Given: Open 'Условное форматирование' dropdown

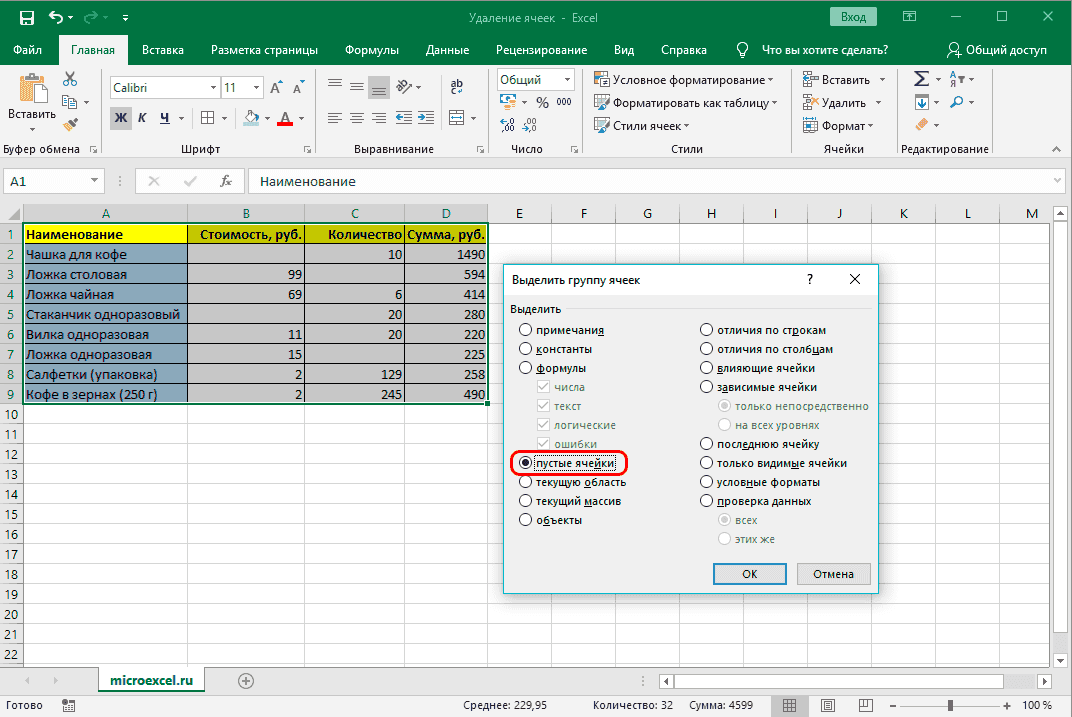Looking at the screenshot, I should pos(684,80).
